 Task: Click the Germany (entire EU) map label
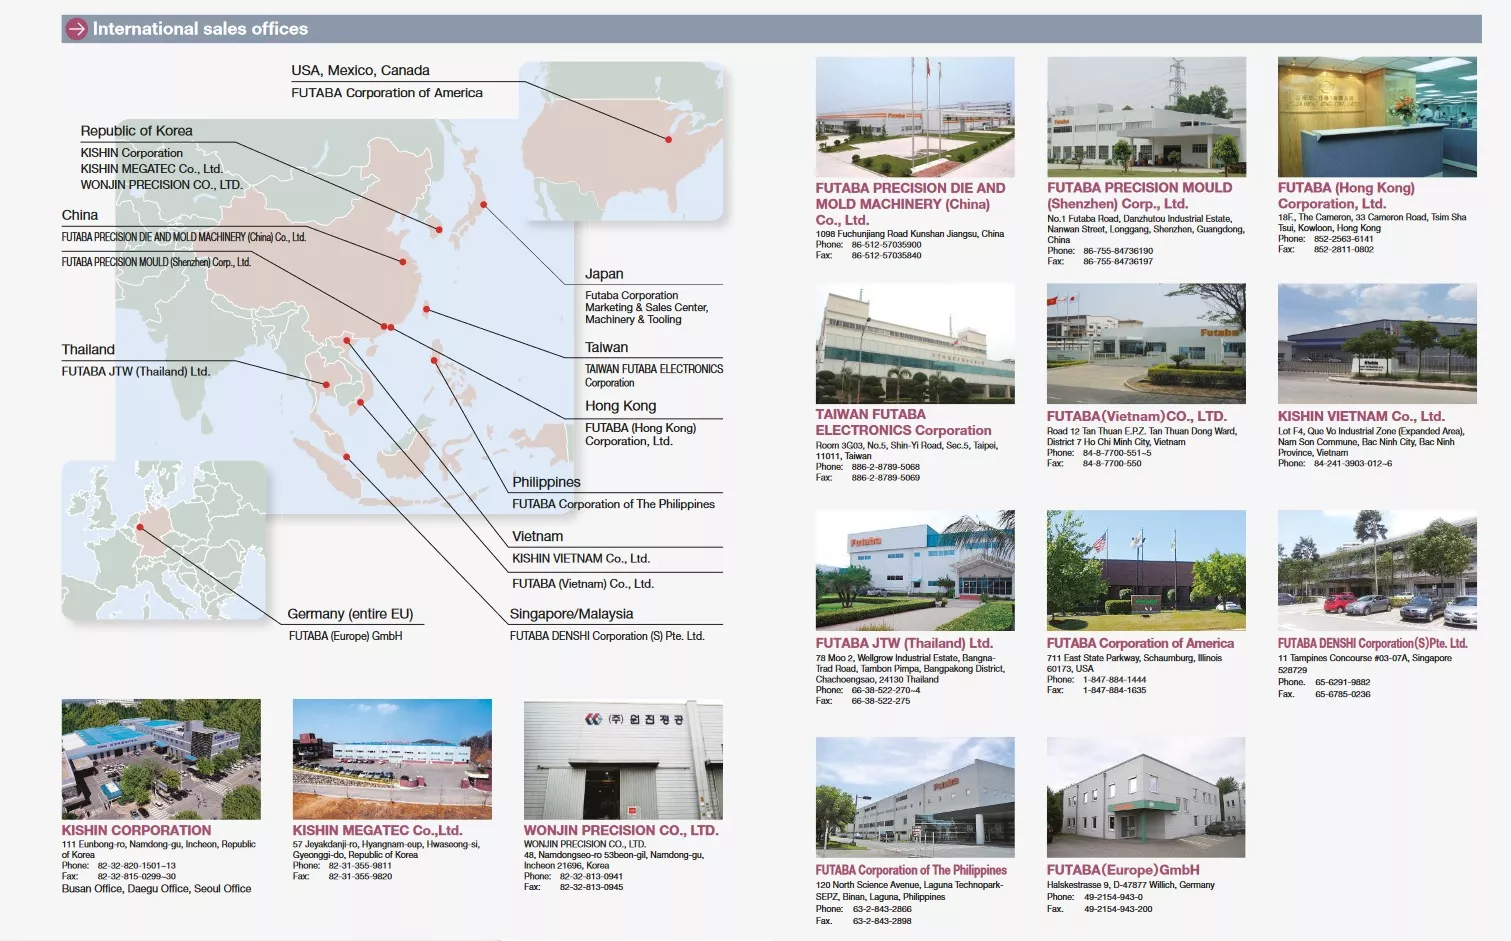350,614
